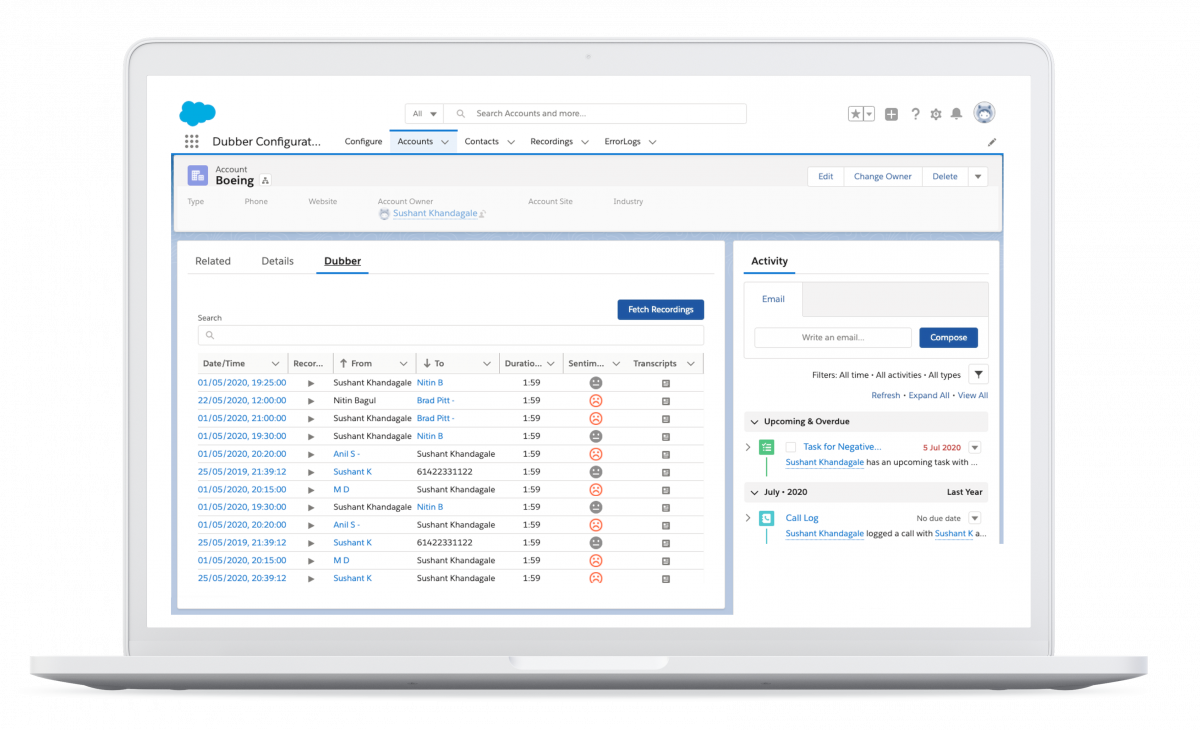Screen dimensions: 1200x730
Task: Expand the Contacts tab chevron menu
Action: tap(510, 142)
